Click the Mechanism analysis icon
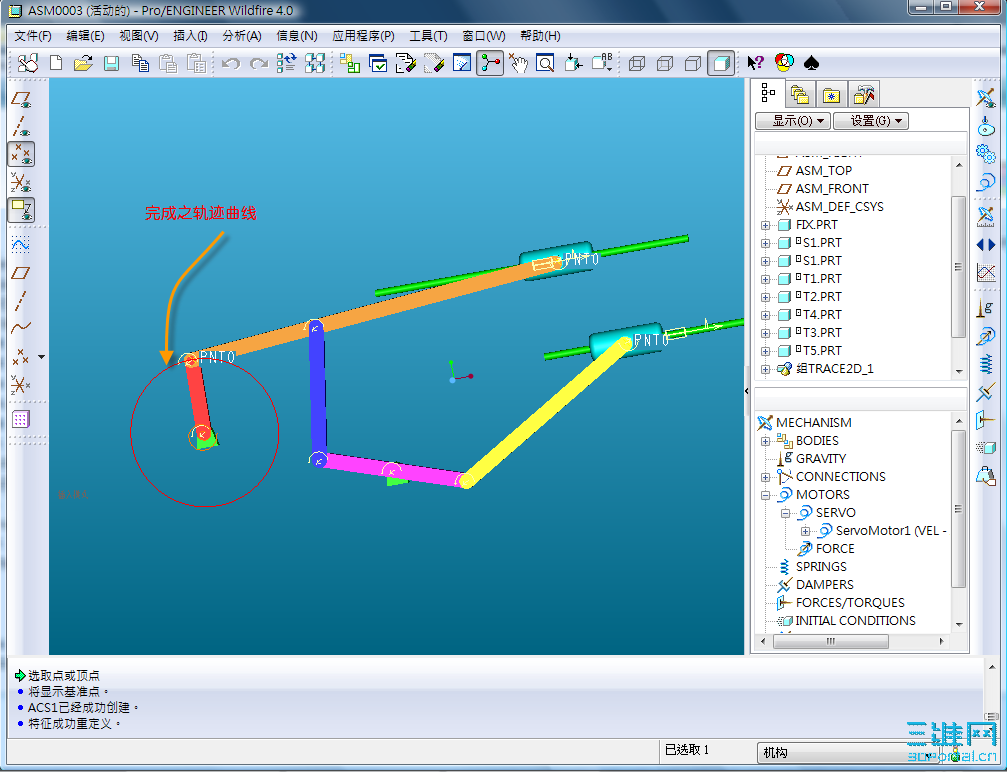 pos(985,216)
